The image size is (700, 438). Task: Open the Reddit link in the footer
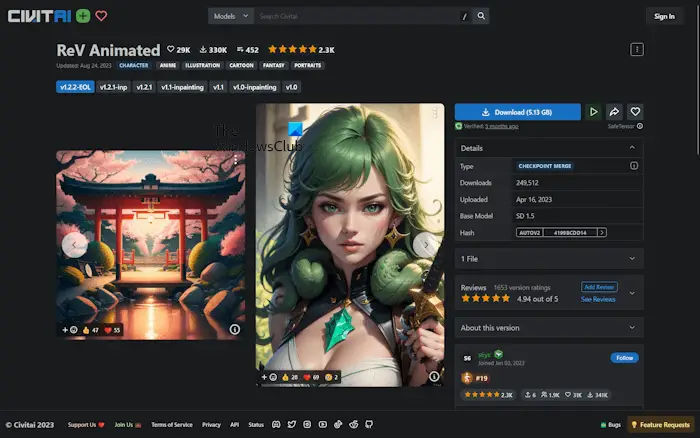pyautogui.click(x=354, y=424)
